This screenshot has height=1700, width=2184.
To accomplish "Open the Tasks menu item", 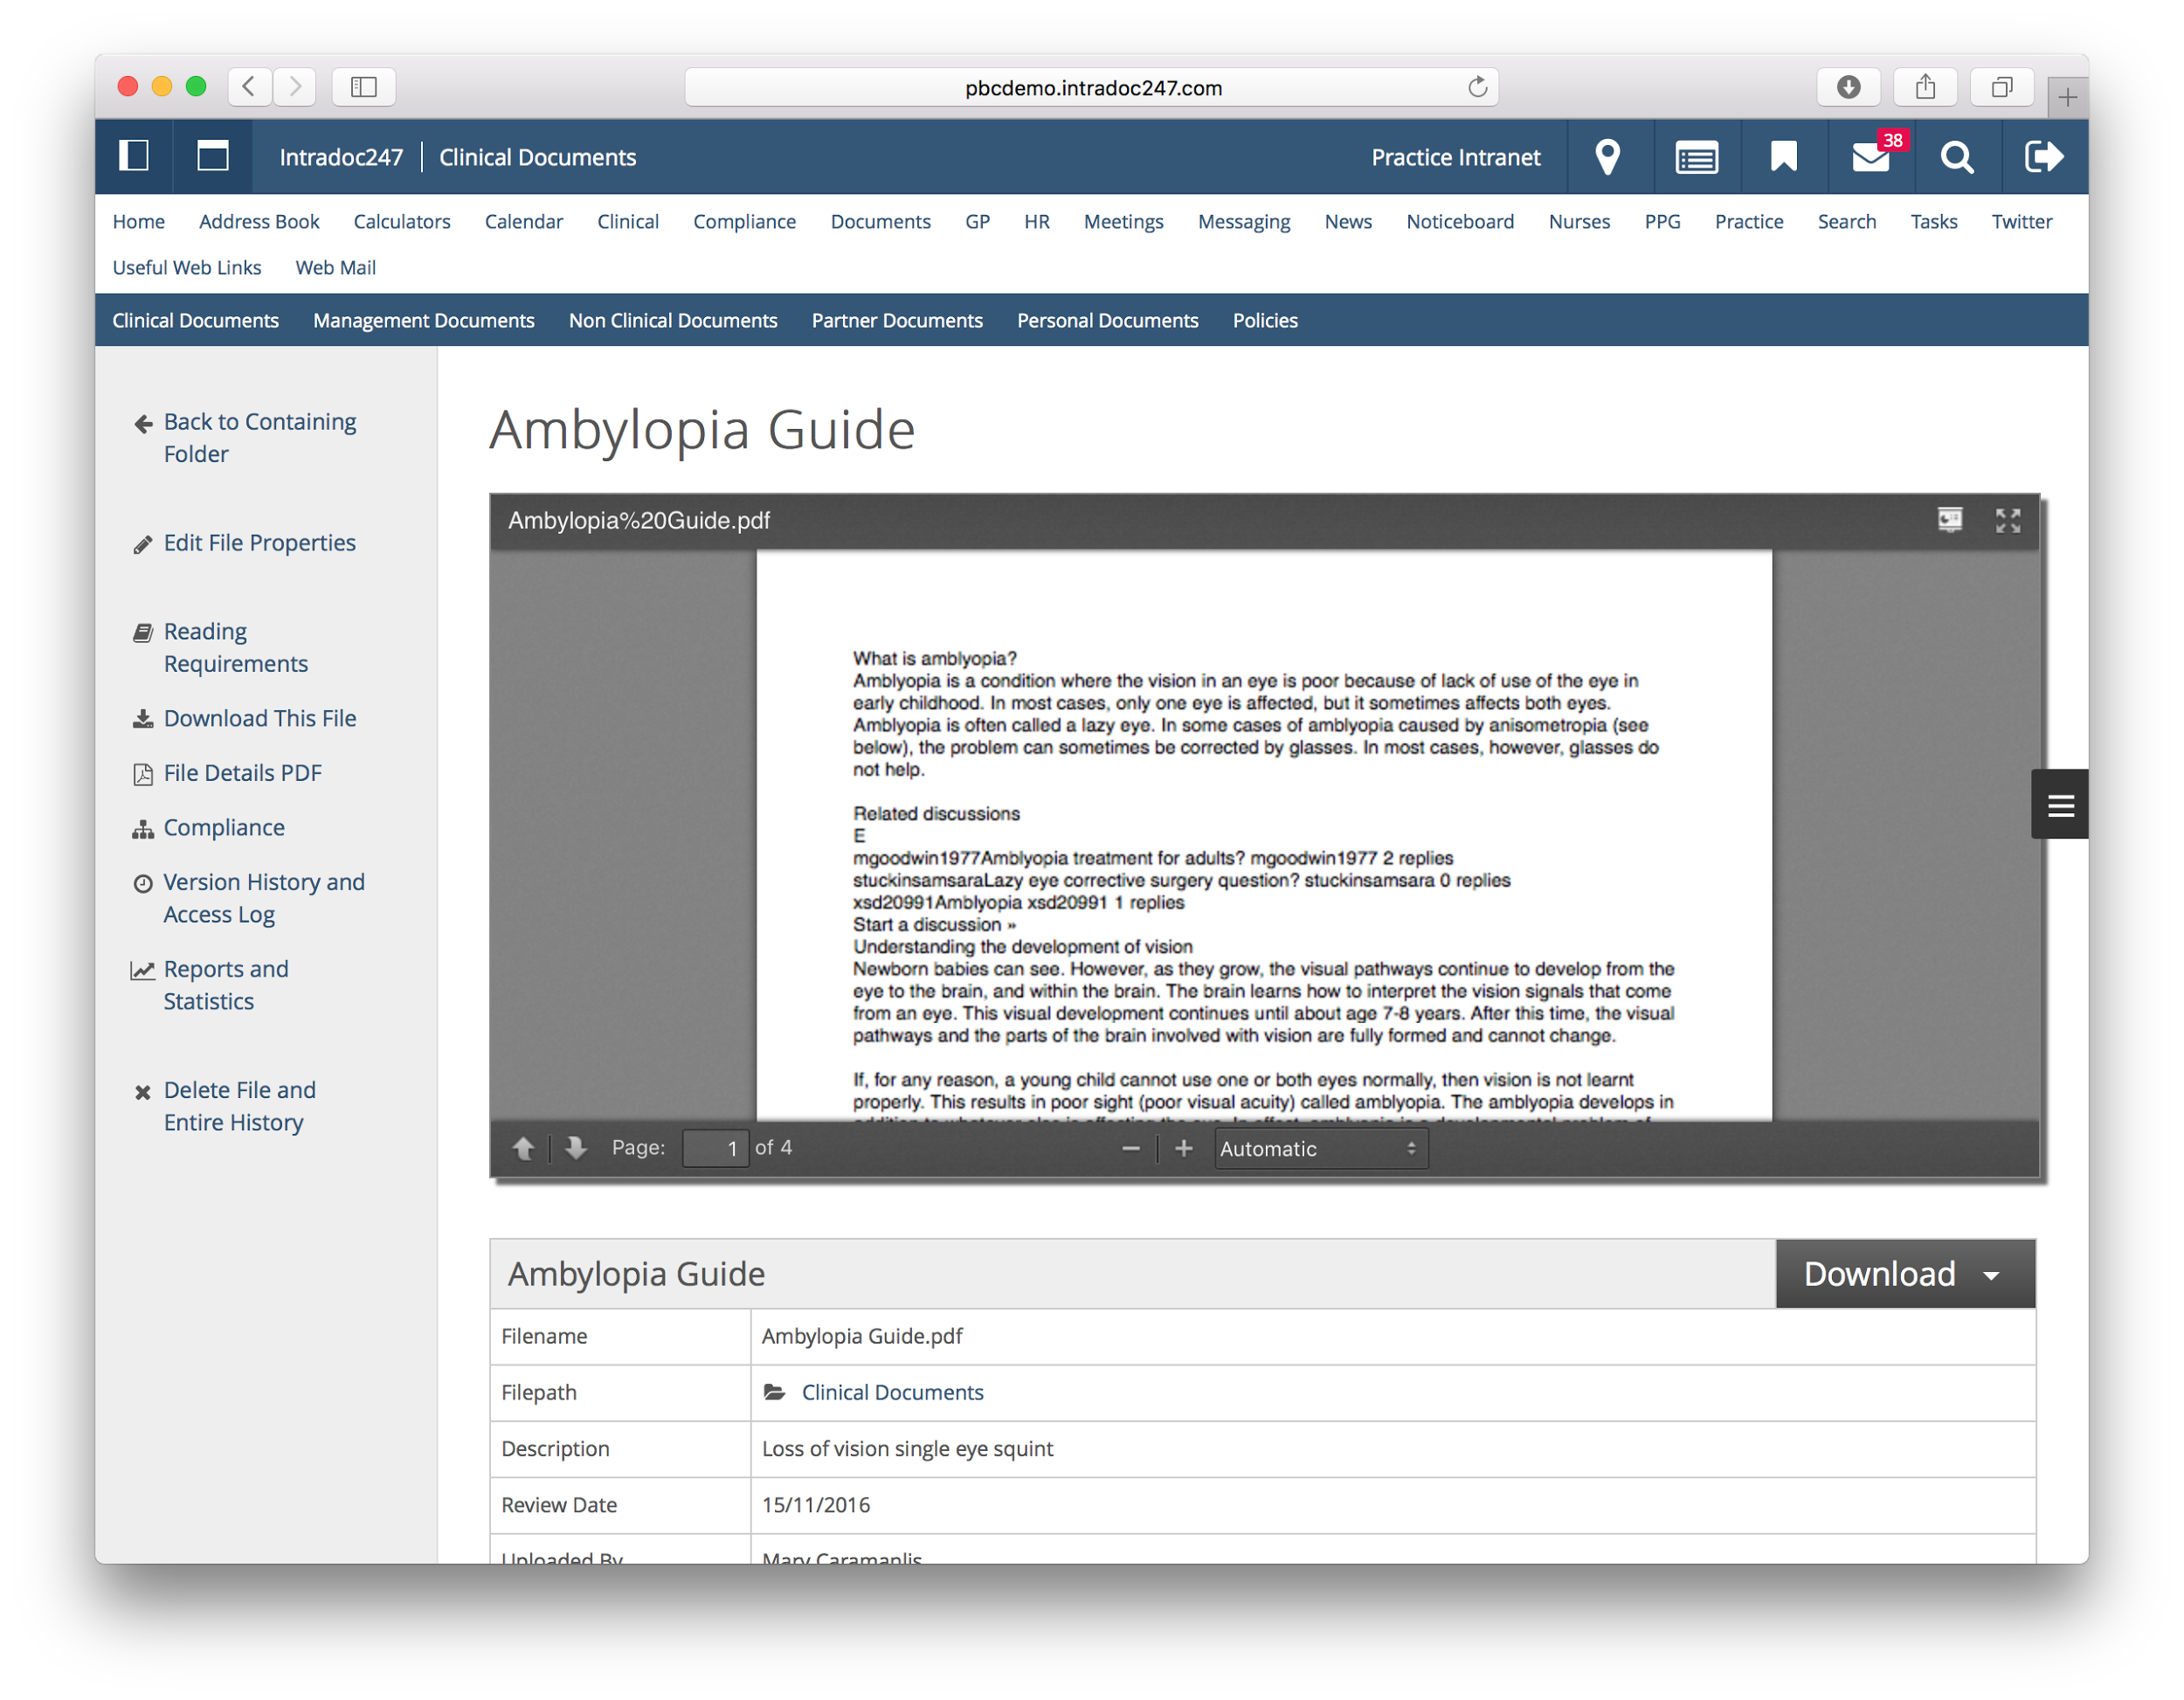I will [x=1933, y=221].
